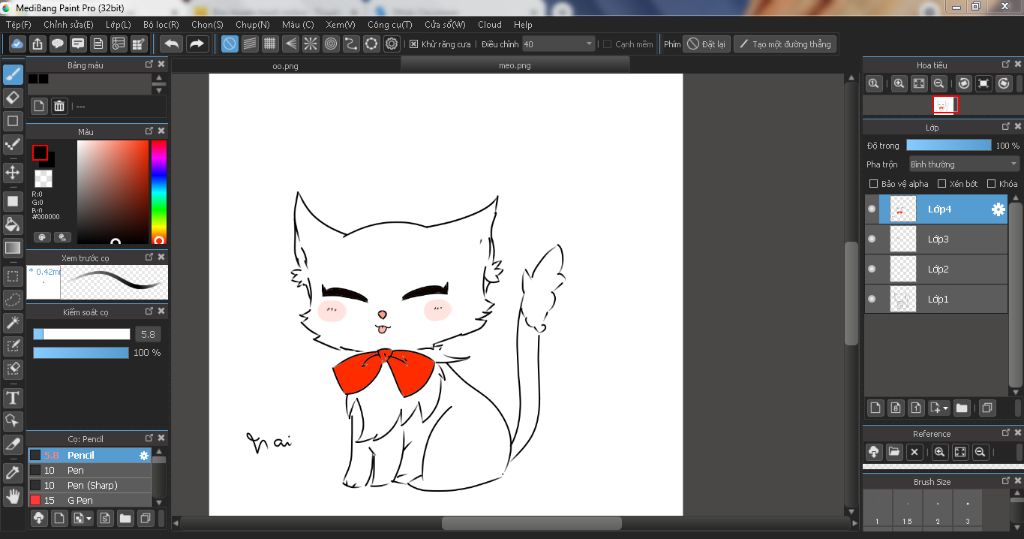This screenshot has width=1024, height=539.
Task: Open Pencil brush settings gear
Action: [144, 455]
